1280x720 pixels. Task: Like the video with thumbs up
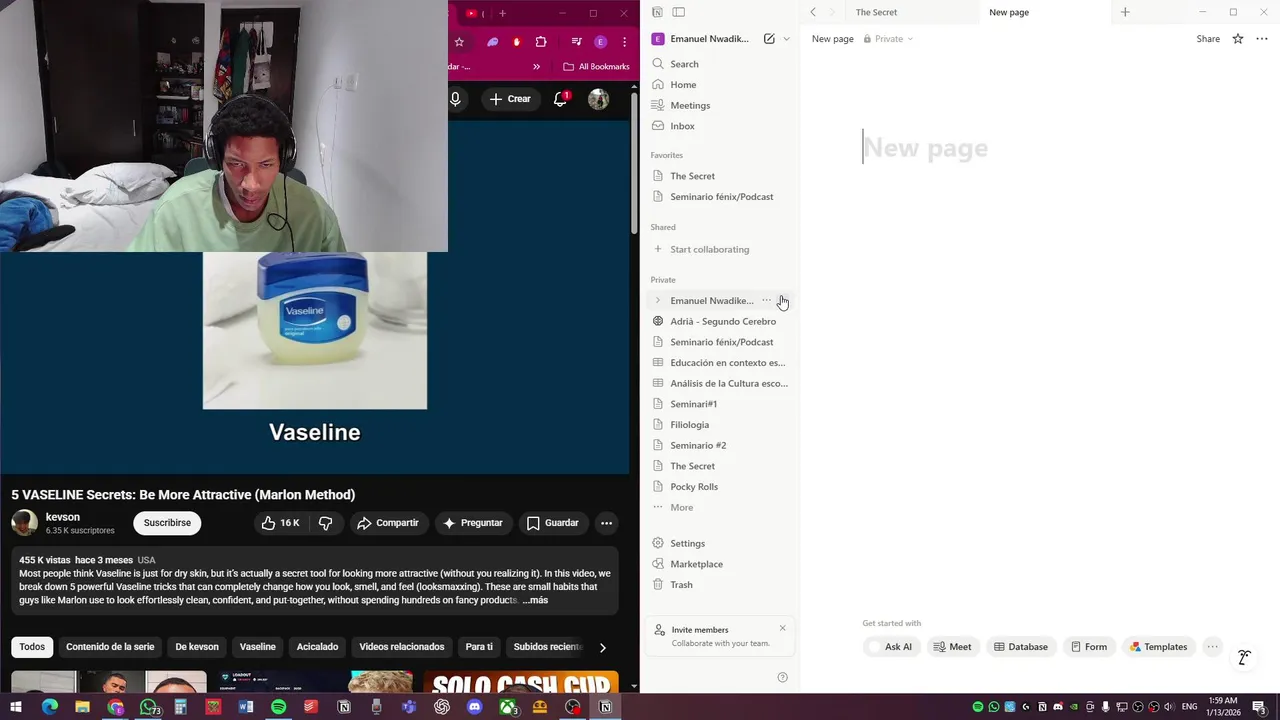click(279, 523)
